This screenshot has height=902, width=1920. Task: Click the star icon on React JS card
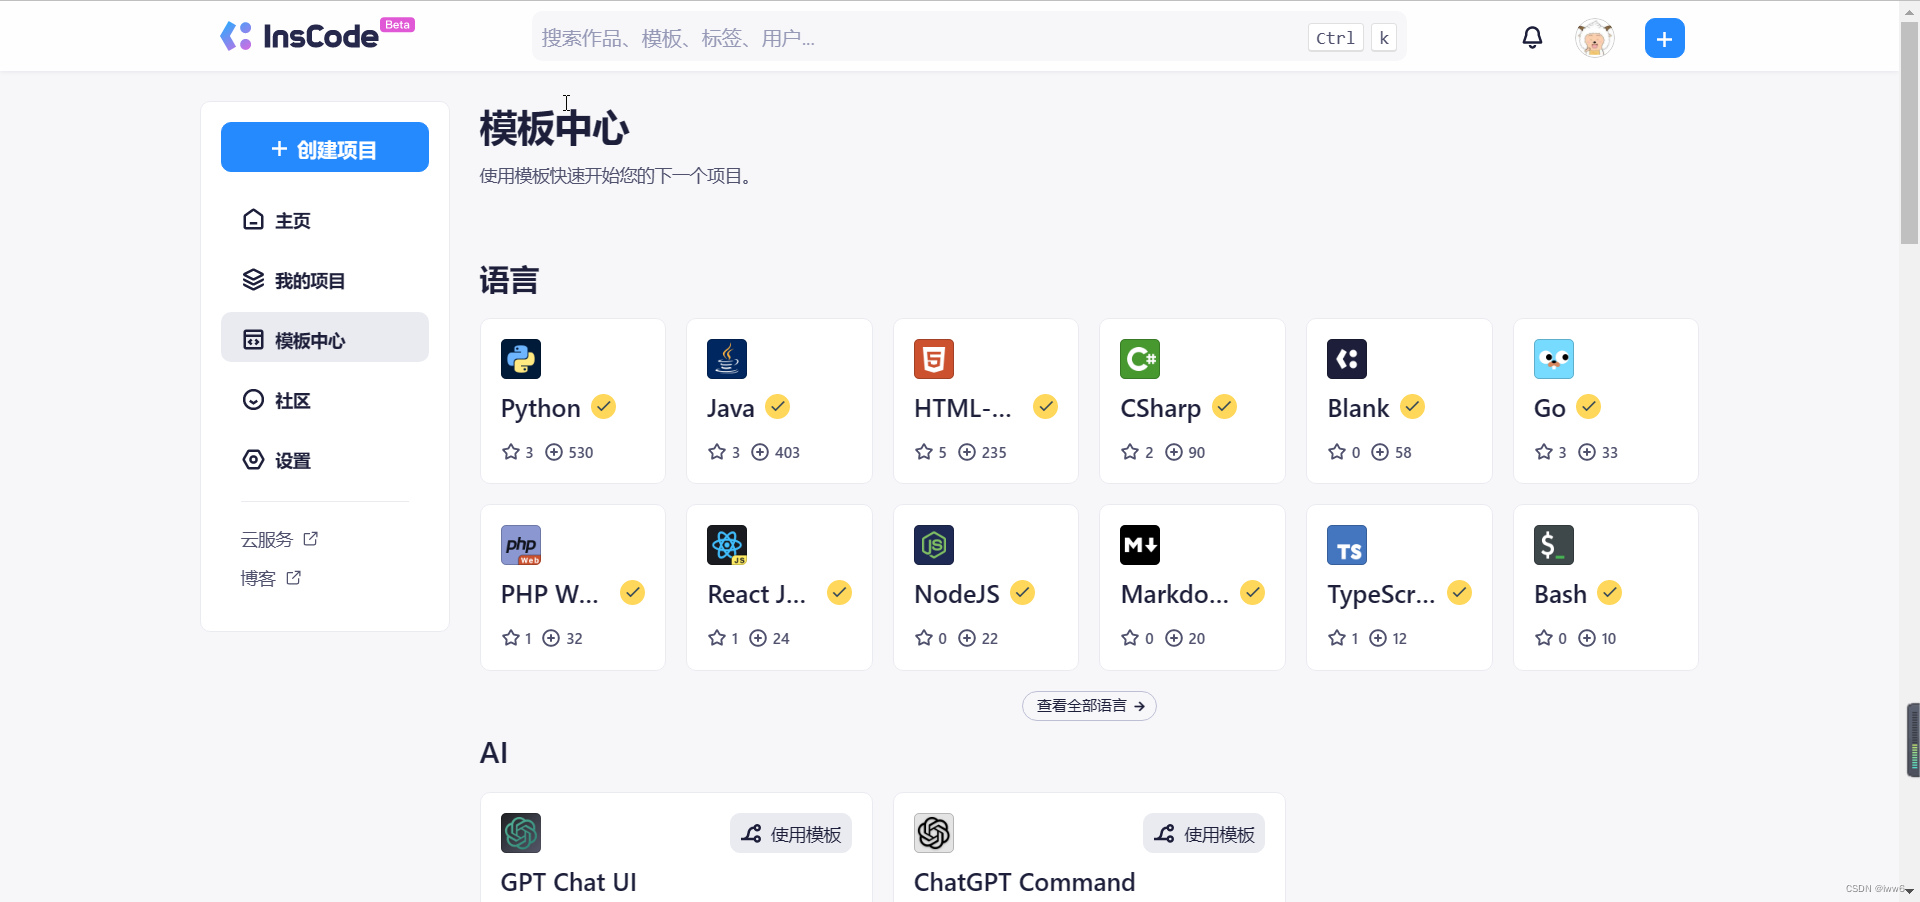point(717,638)
